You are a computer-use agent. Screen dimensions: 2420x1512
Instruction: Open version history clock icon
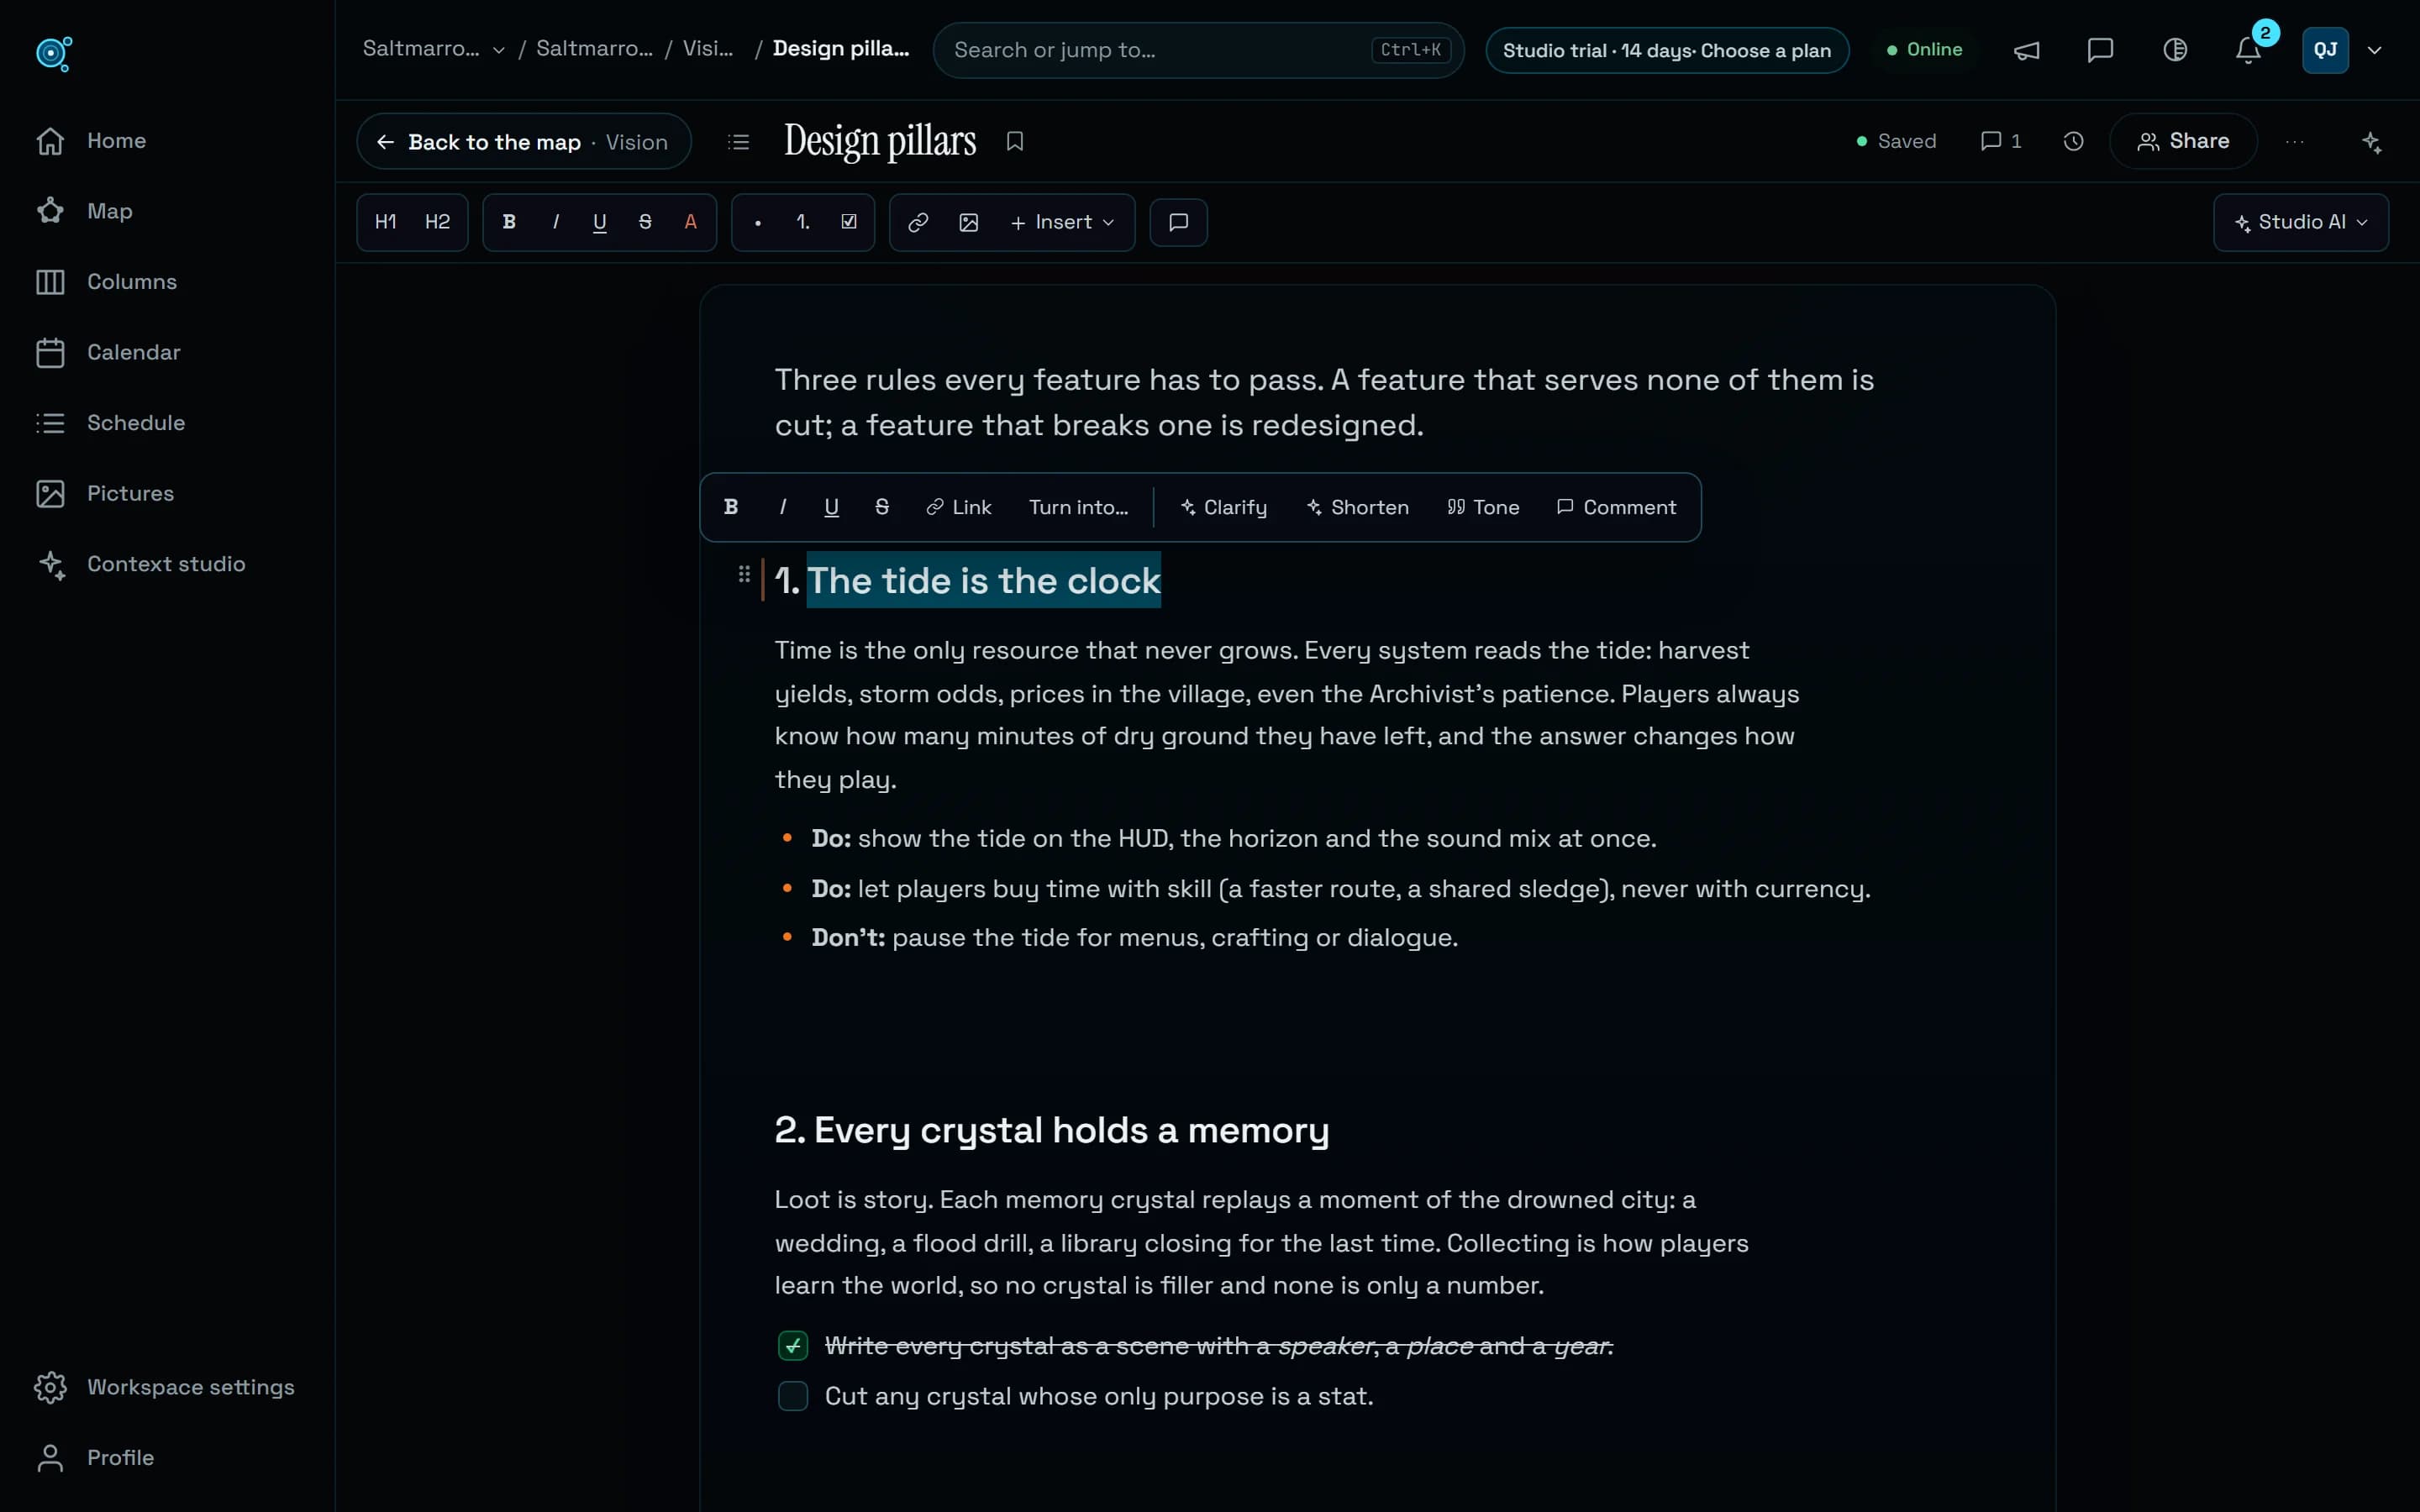(2074, 142)
